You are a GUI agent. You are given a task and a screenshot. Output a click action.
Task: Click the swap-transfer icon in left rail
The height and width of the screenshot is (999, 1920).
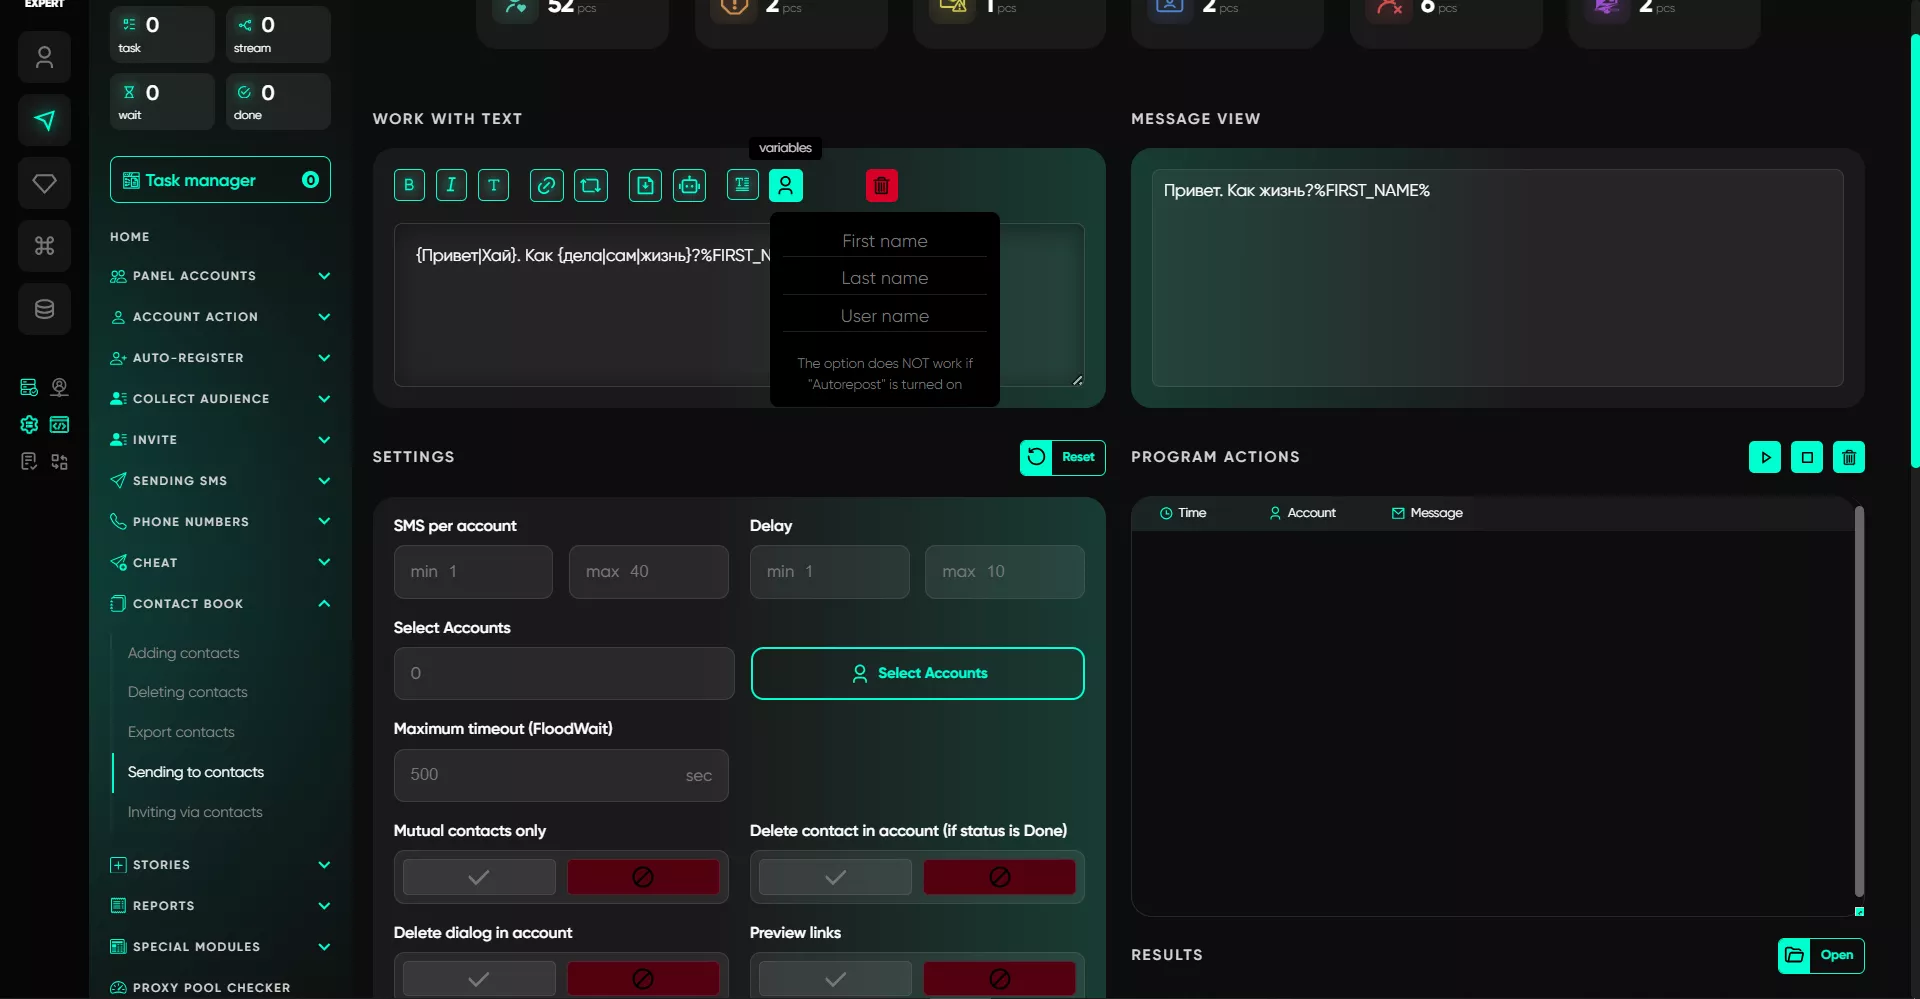60,461
